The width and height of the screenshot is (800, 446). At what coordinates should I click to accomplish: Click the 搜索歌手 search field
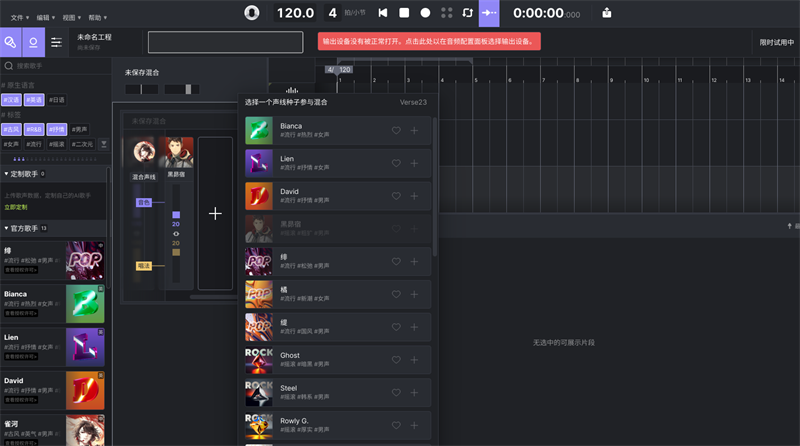point(60,65)
